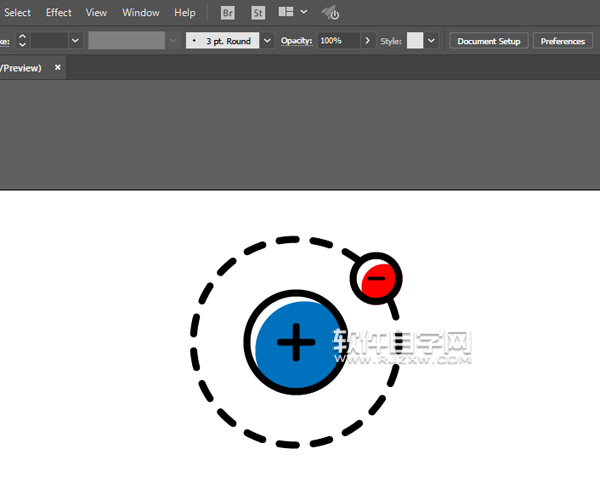This screenshot has width=600, height=483.
Task: Open Adobe Stock via St icon
Action: [x=258, y=13]
